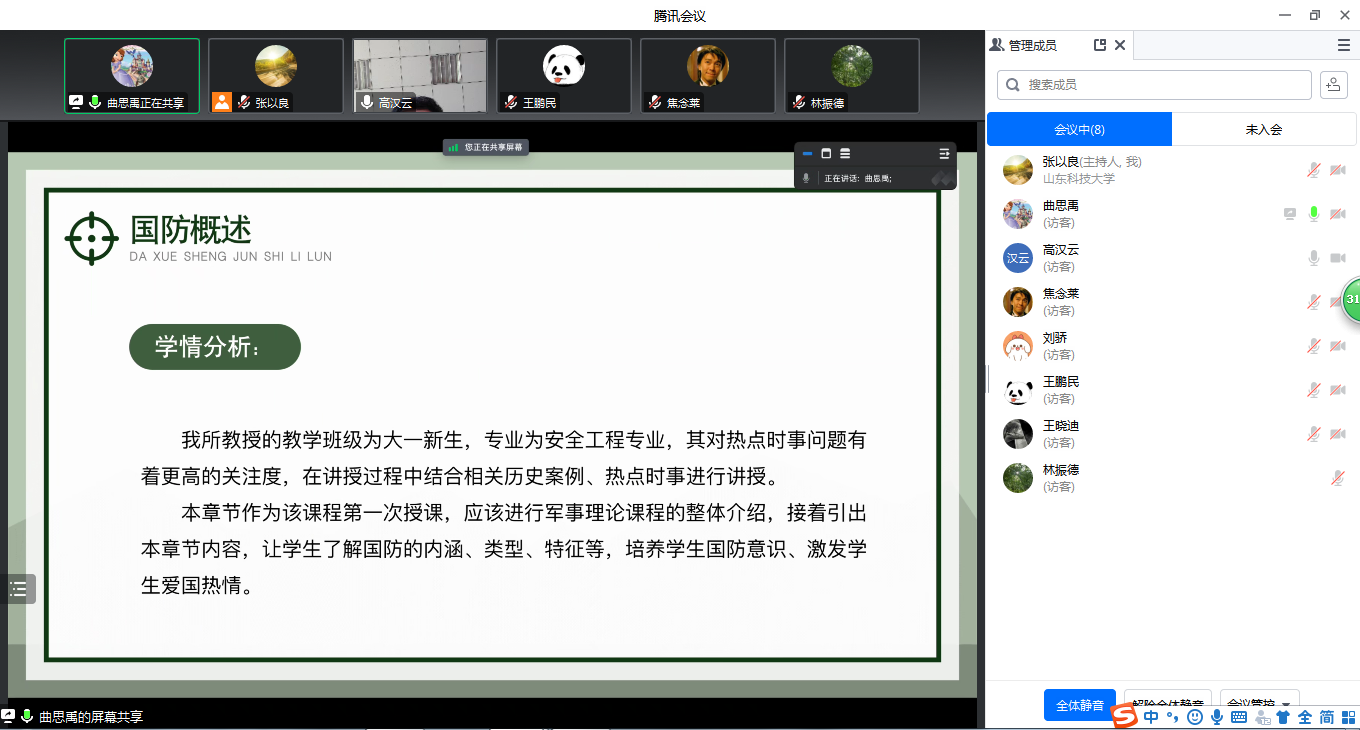The width and height of the screenshot is (1360, 730).
Task: Expand the floating toolbar side arrow menu
Action: click(x=944, y=153)
